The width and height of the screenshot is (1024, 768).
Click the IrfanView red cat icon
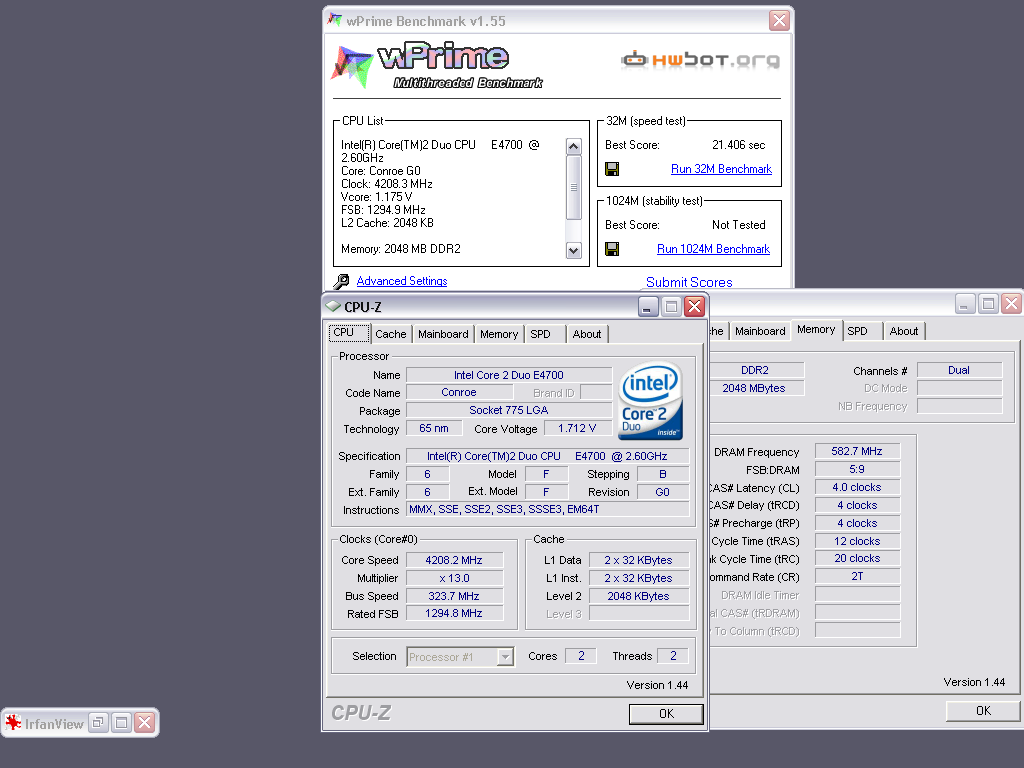pyautogui.click(x=13, y=723)
